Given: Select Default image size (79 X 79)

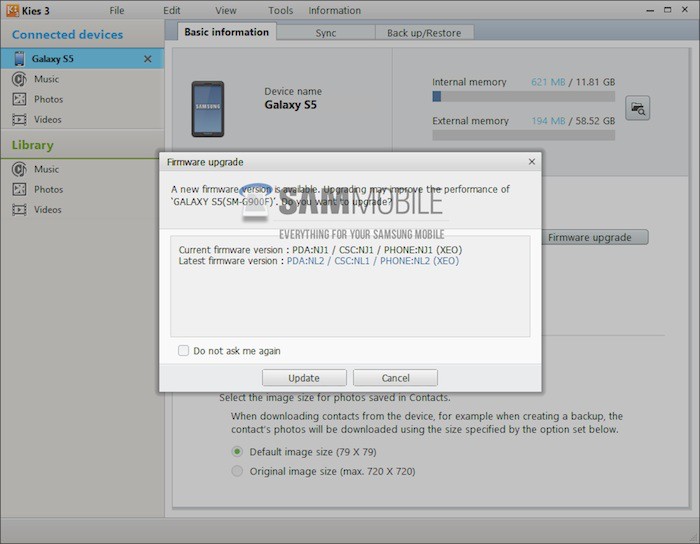Looking at the screenshot, I should point(238,452).
